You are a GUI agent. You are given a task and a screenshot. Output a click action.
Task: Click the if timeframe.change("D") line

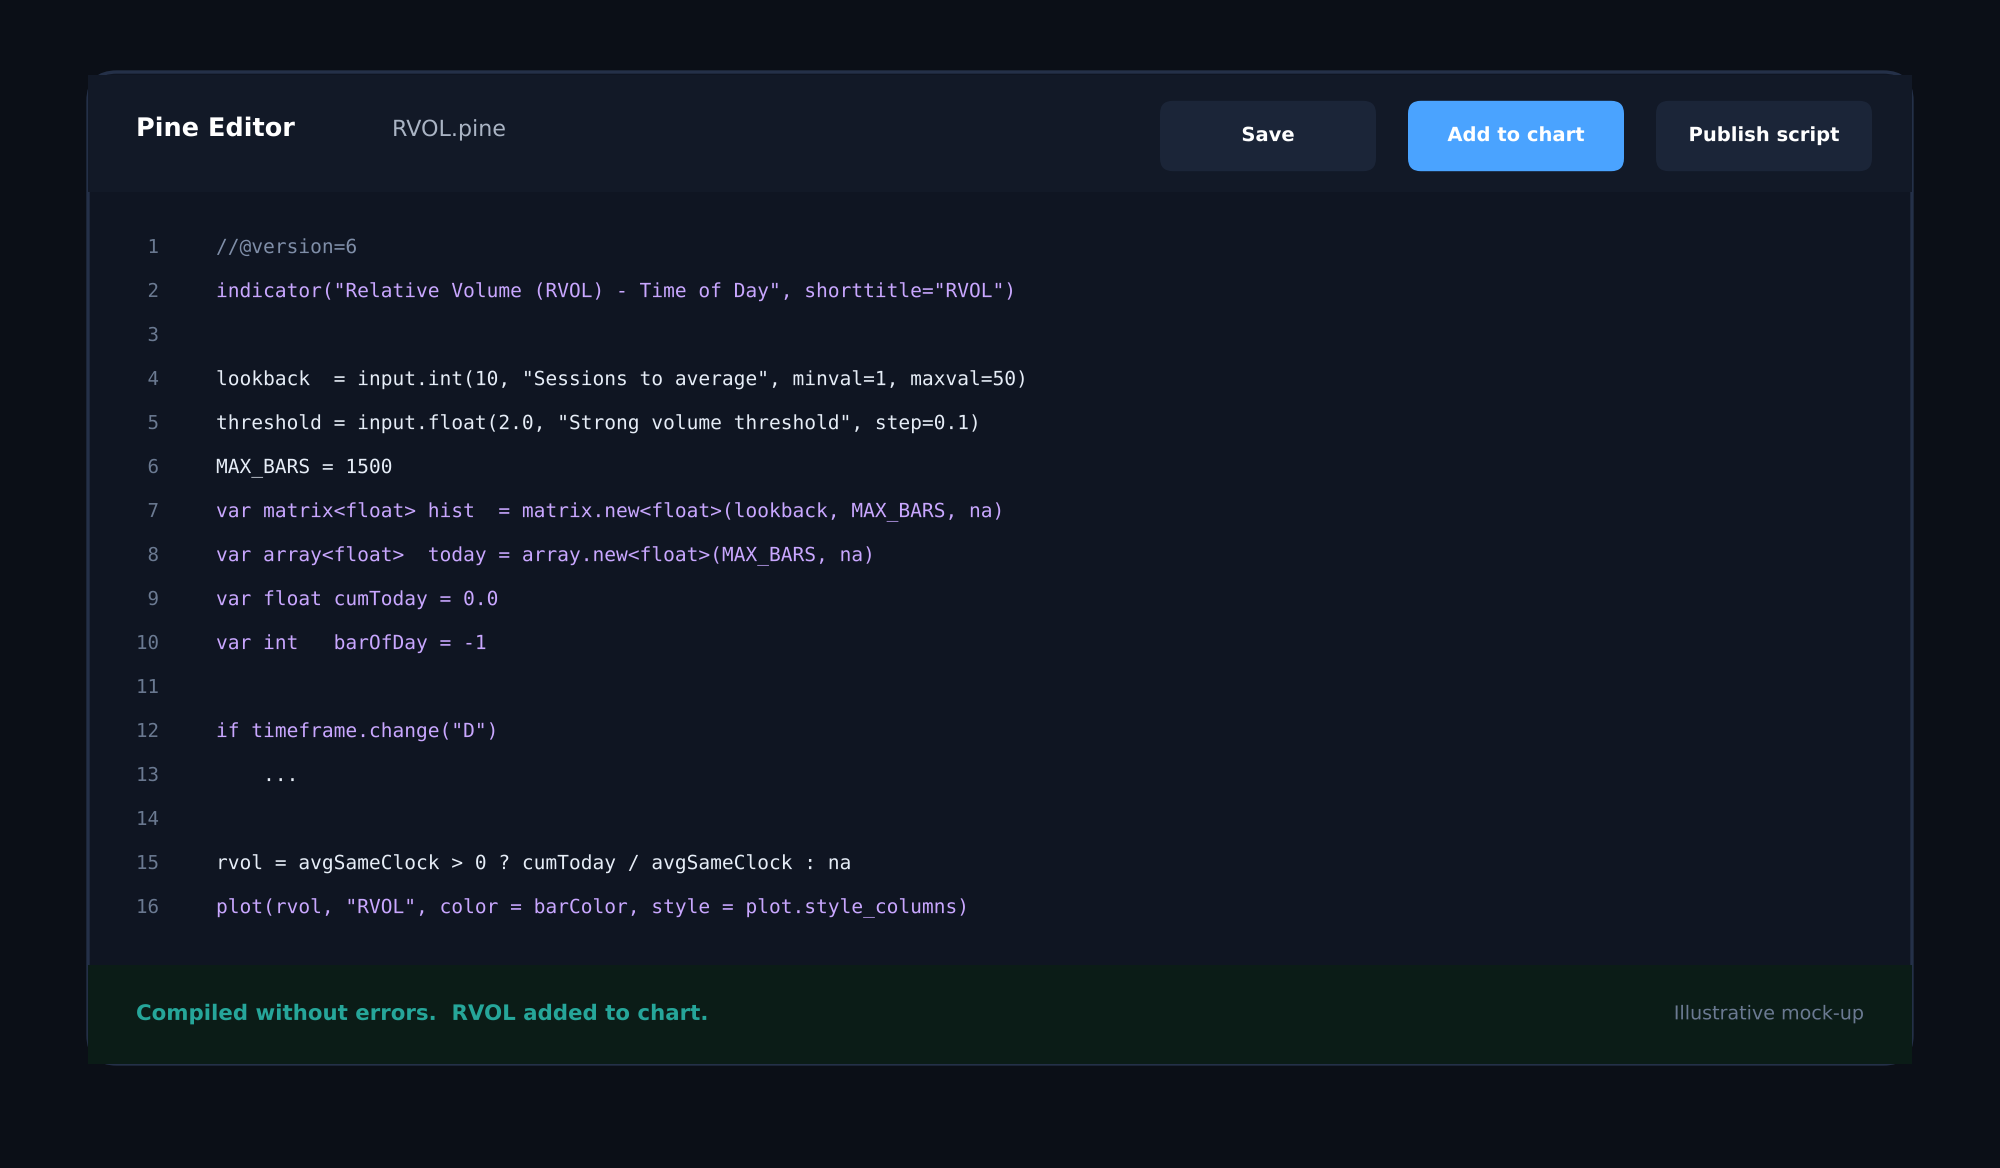point(357,730)
